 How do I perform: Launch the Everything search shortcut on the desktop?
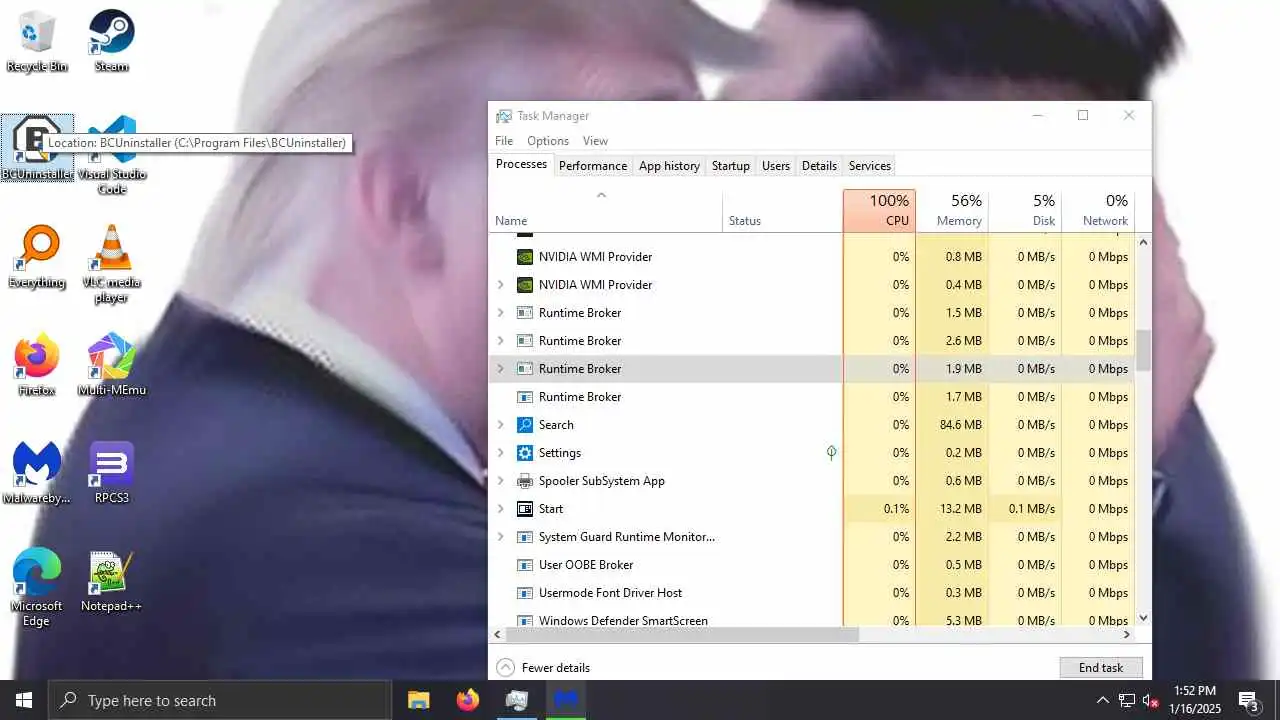[x=37, y=257]
